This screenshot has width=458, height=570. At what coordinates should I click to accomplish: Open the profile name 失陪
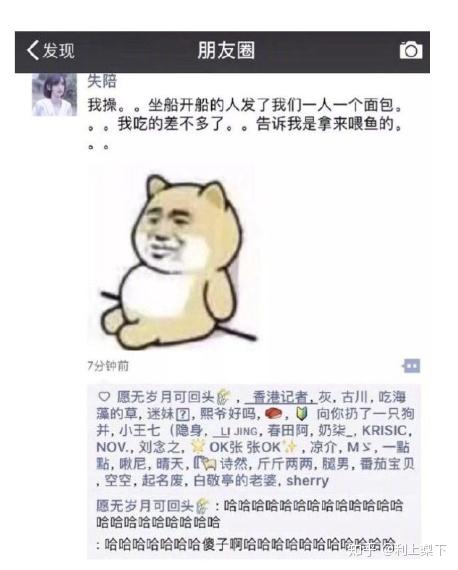point(101,81)
